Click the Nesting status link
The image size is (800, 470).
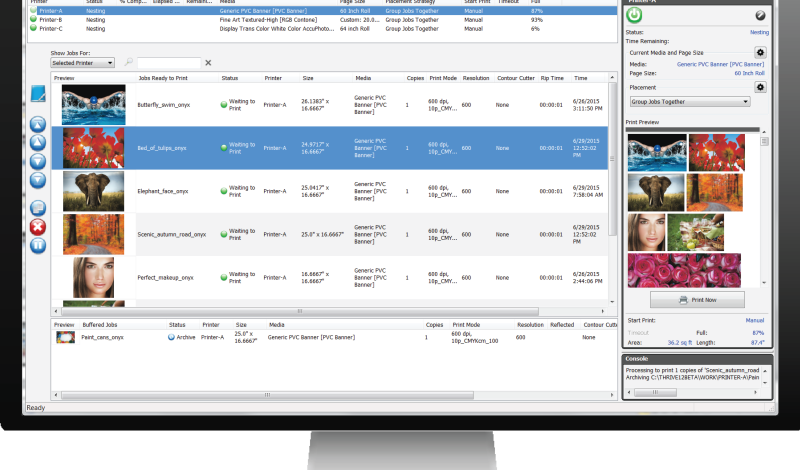tap(759, 32)
